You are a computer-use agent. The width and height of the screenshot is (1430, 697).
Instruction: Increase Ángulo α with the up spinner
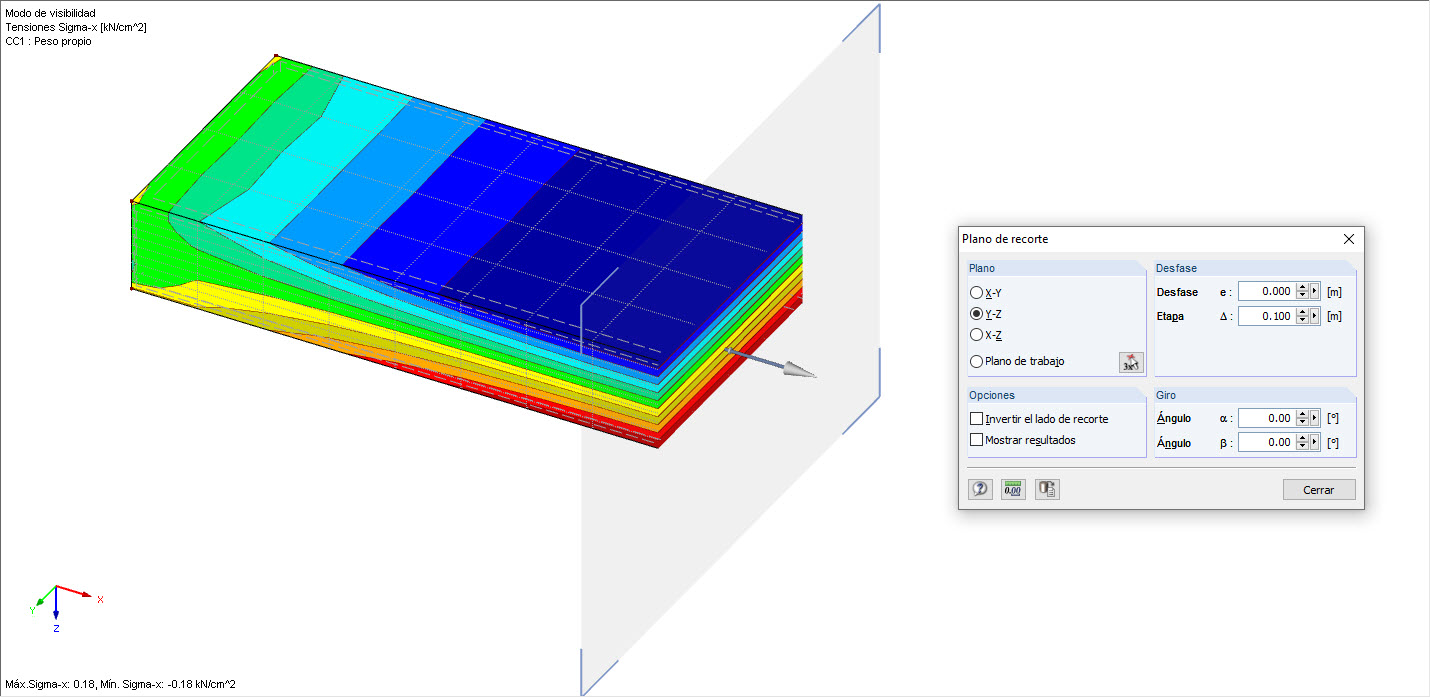(x=1302, y=414)
